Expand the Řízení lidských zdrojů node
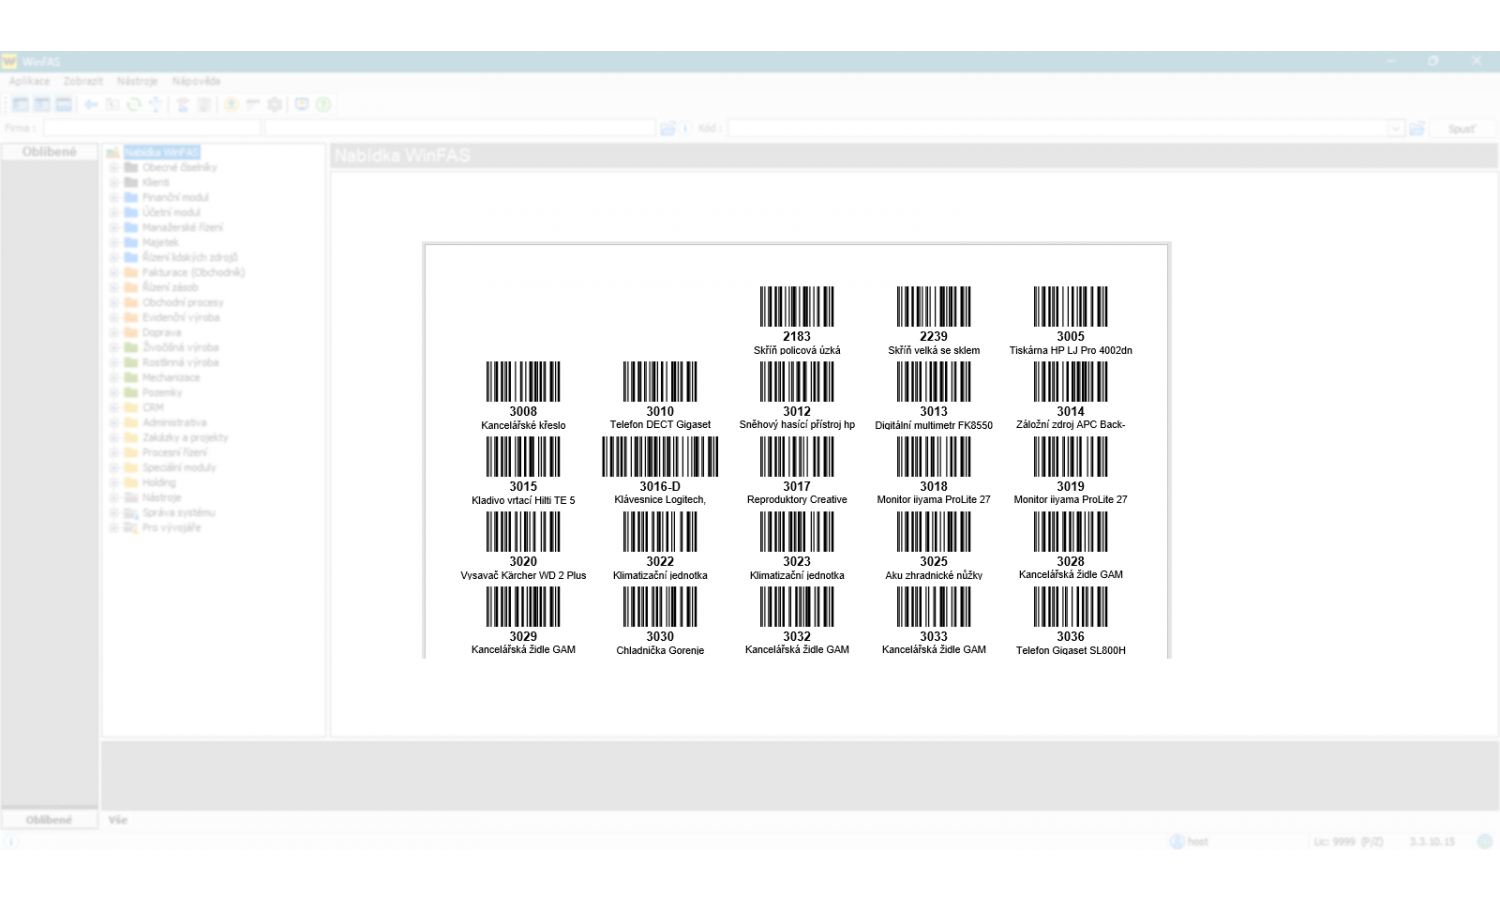 coord(114,257)
